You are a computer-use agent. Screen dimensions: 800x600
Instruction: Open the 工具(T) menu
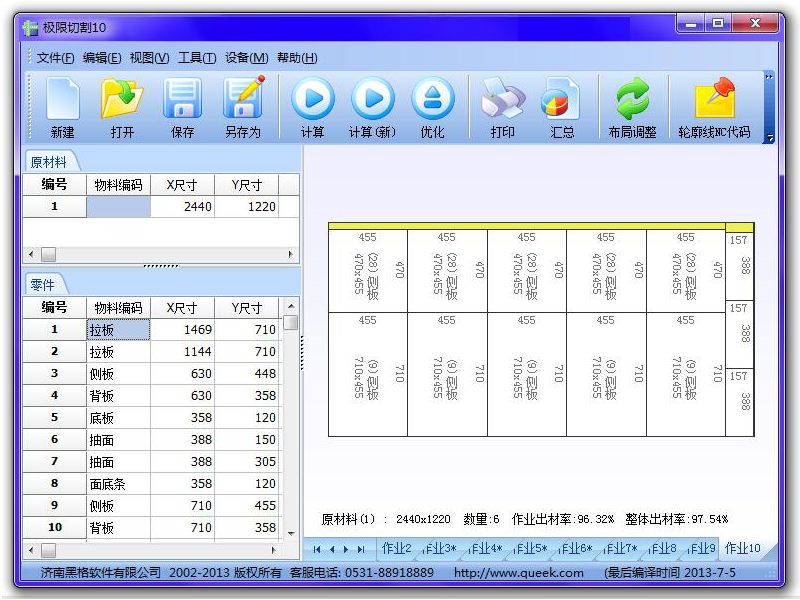pos(196,58)
